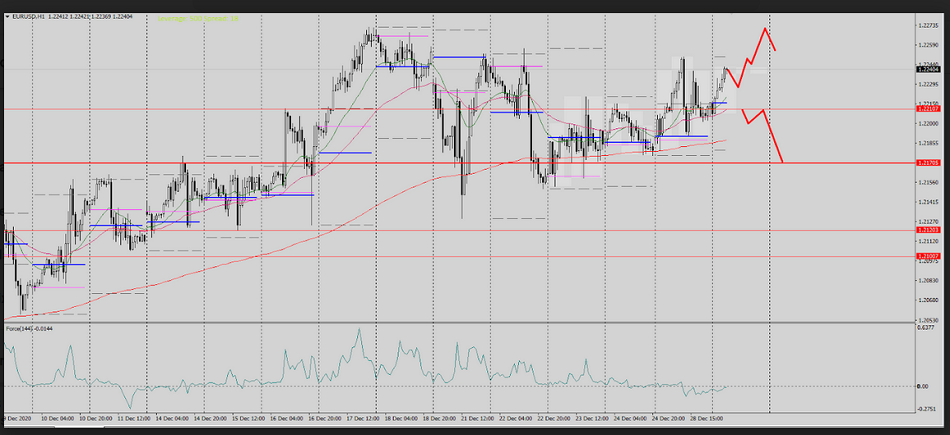Select the red price label 1.22107
The image size is (950, 435).
coord(927,108)
